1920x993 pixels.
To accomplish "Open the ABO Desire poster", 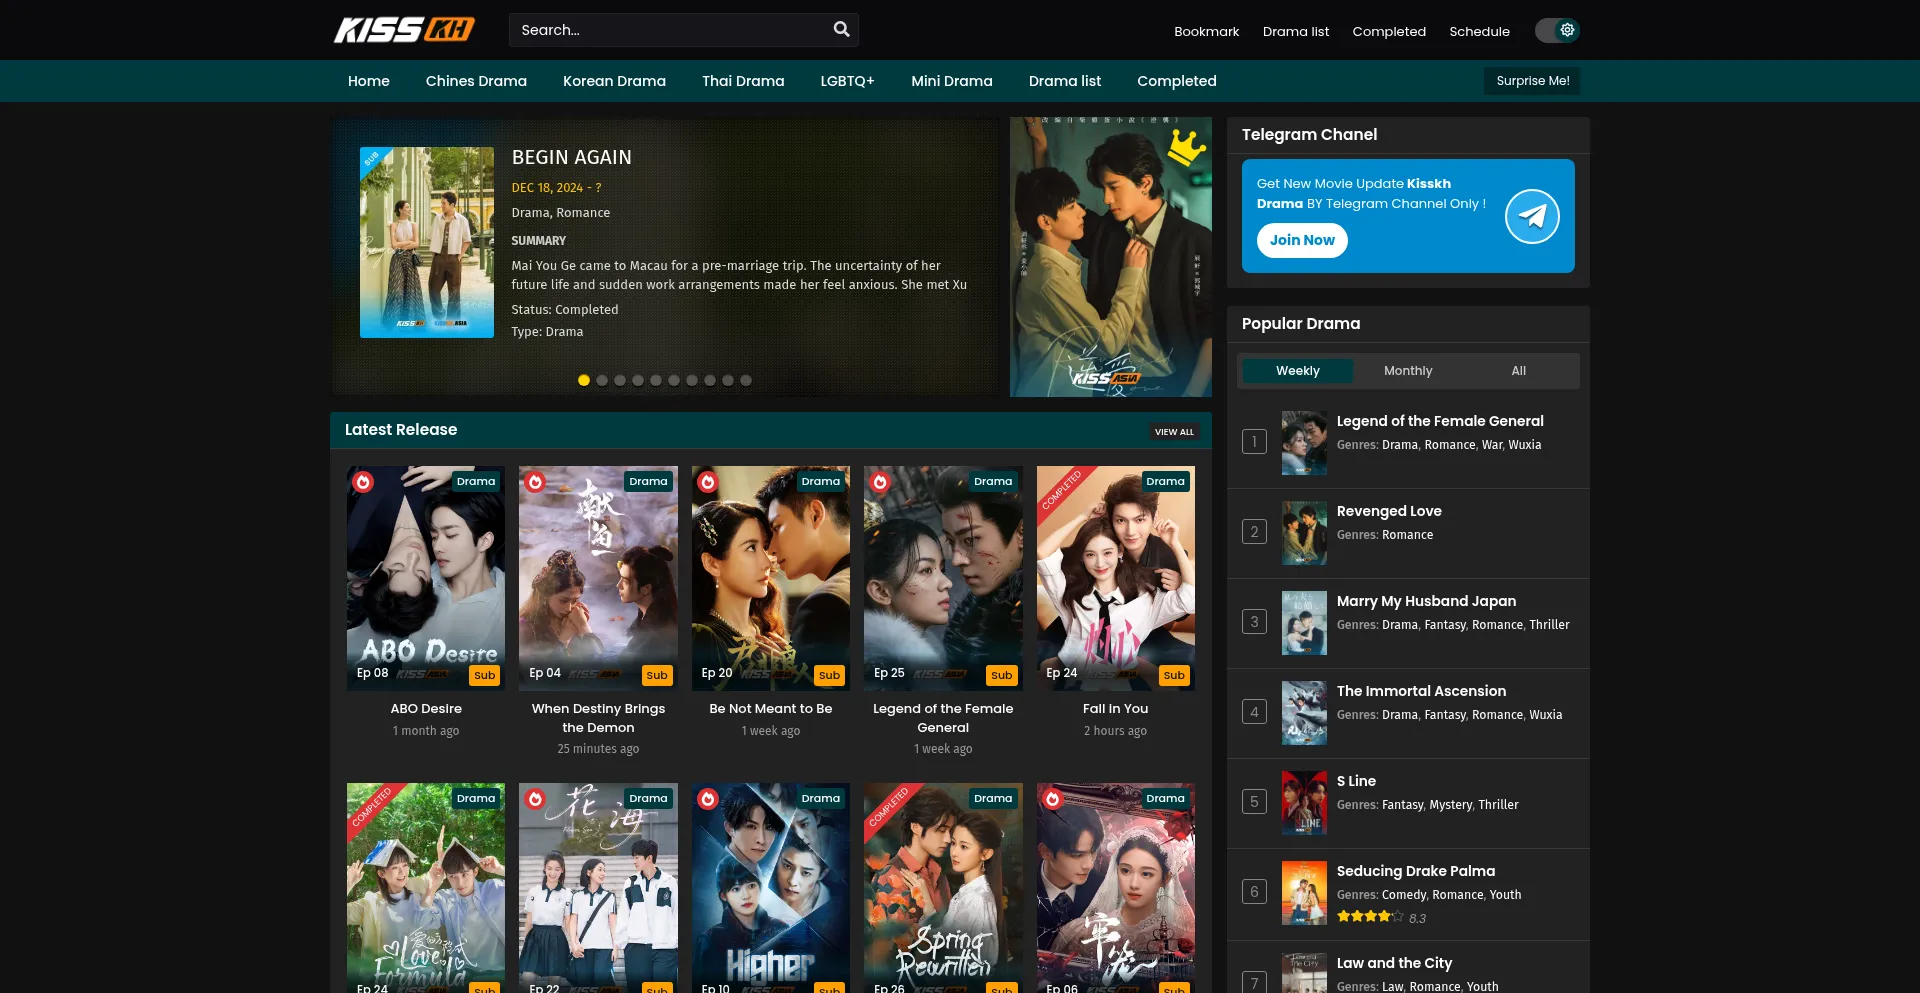I will (x=426, y=578).
